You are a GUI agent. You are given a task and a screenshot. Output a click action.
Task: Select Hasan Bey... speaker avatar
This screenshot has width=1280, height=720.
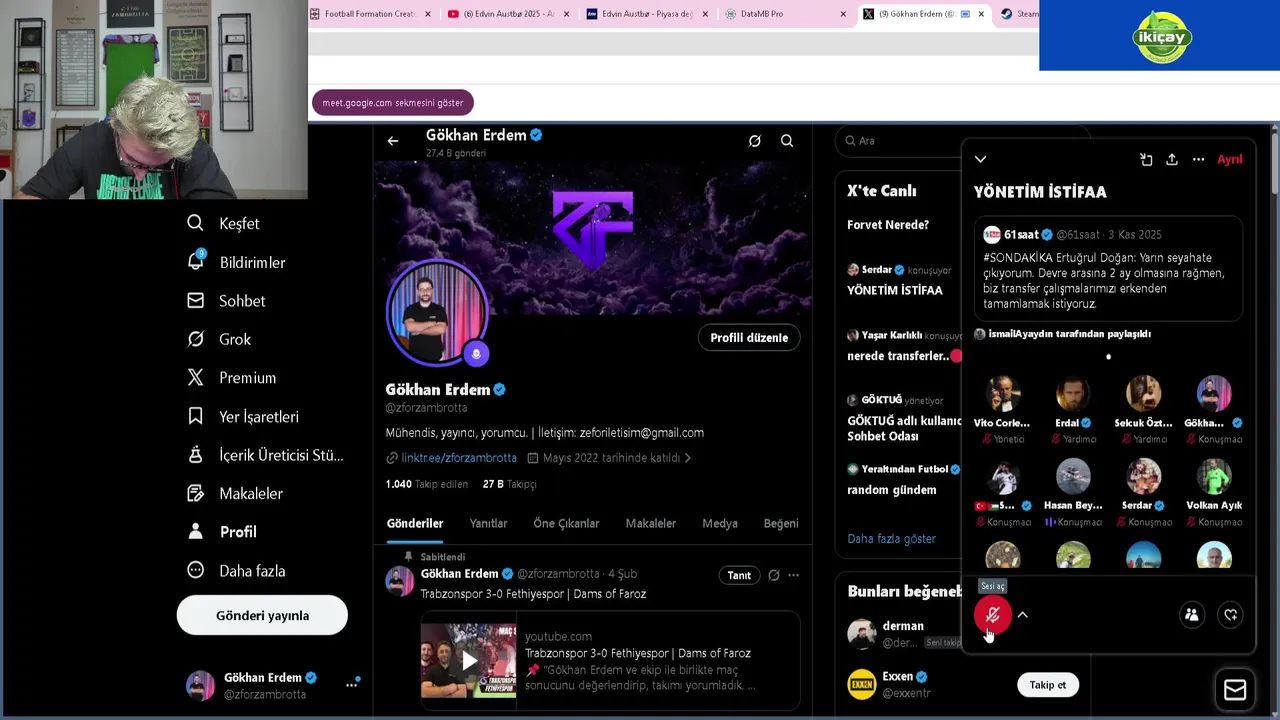coord(1073,477)
